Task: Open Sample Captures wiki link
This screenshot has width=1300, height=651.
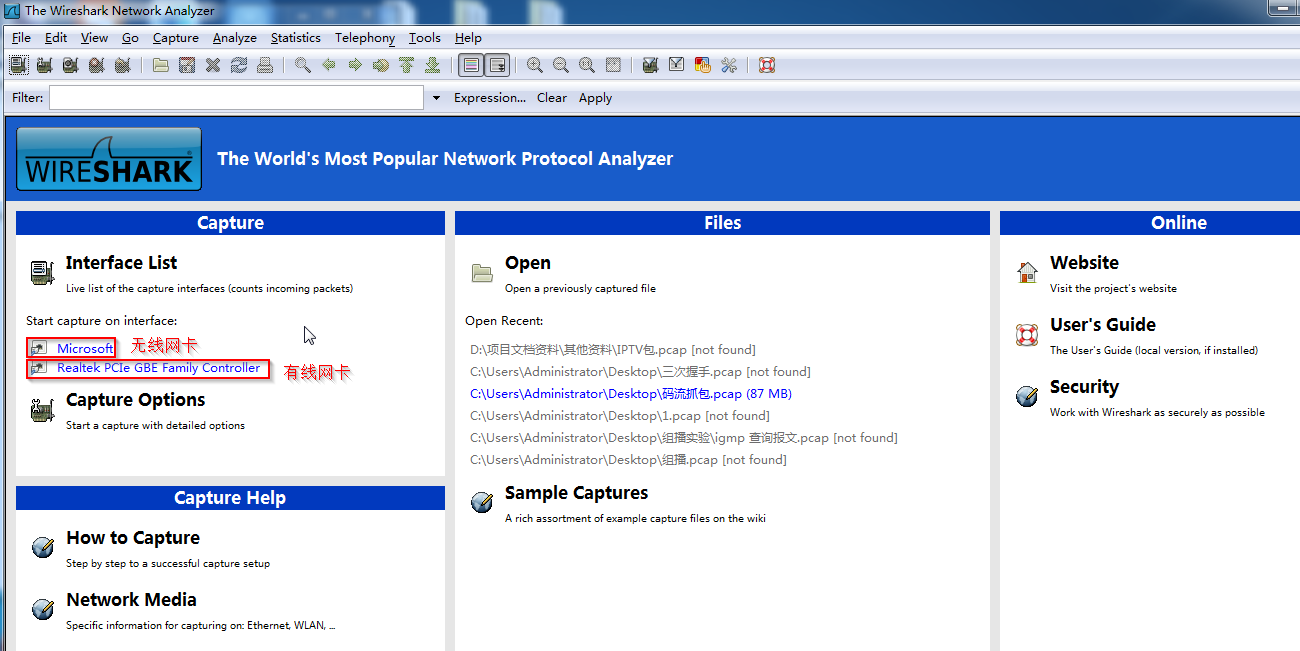Action: pyautogui.click(x=576, y=493)
